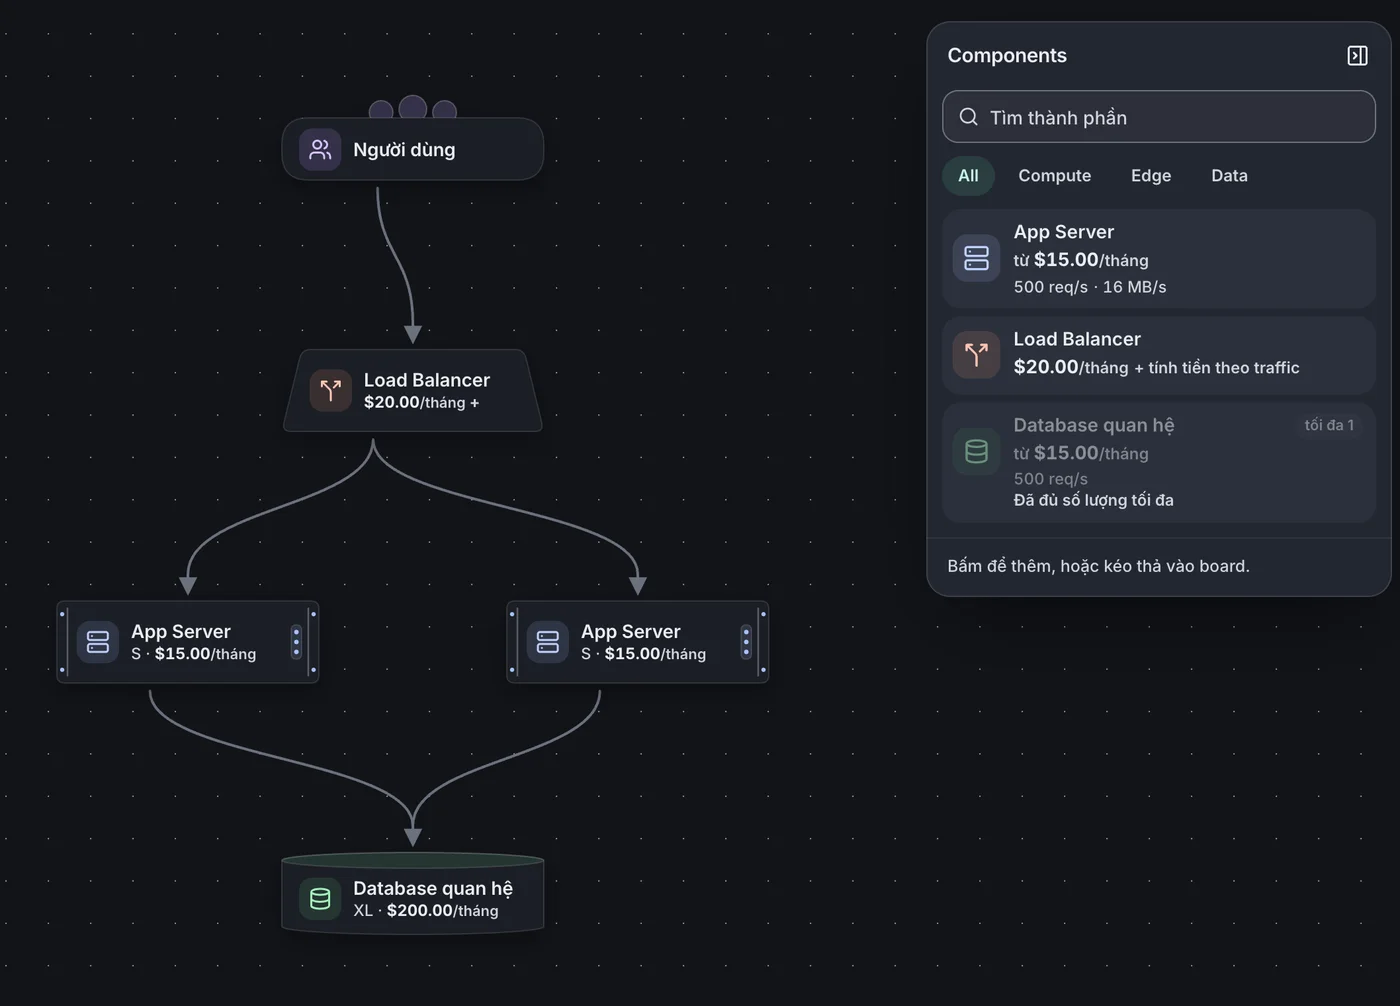Show all components with the All tab

tap(968, 176)
